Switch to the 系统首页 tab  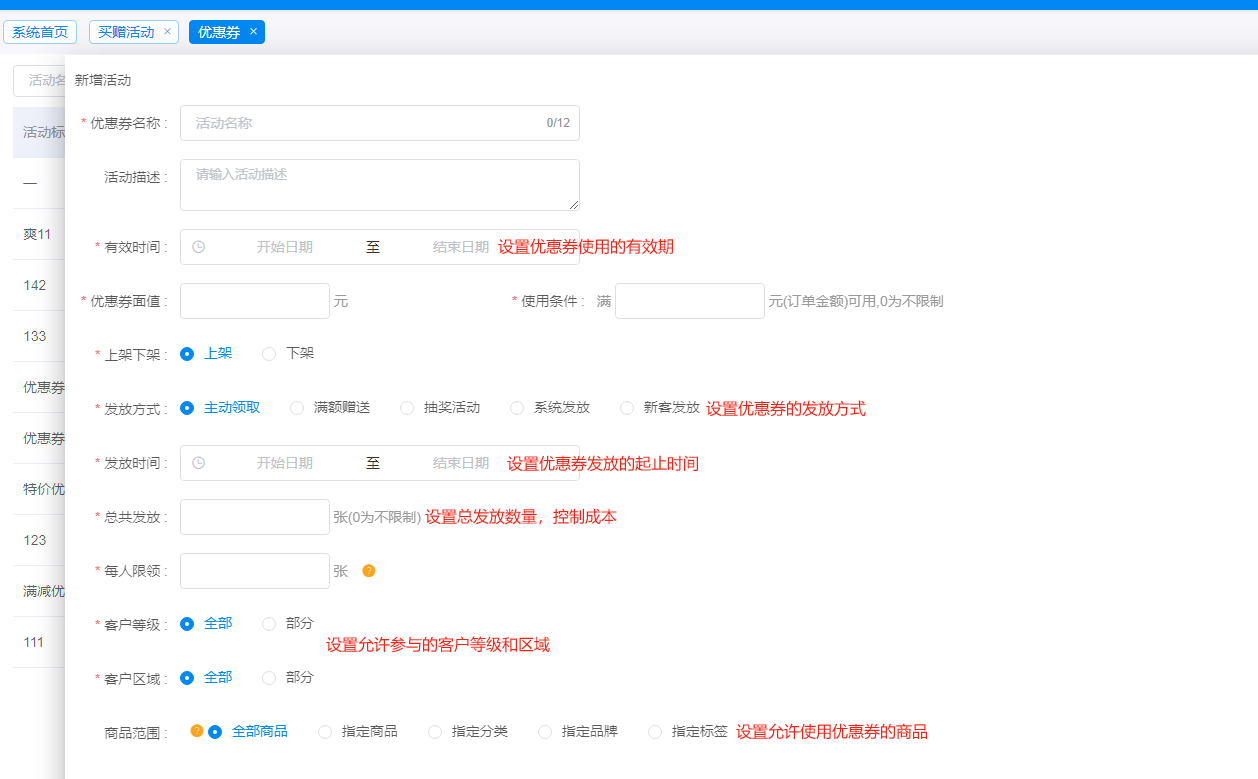[x=40, y=32]
